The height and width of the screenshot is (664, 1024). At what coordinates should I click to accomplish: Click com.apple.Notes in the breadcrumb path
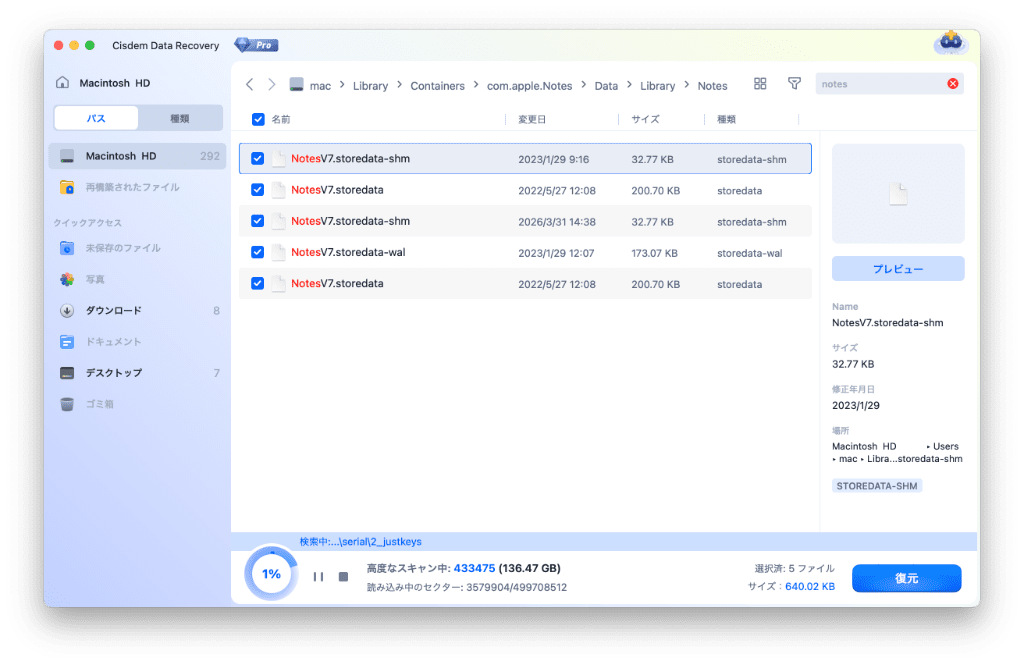coord(529,86)
